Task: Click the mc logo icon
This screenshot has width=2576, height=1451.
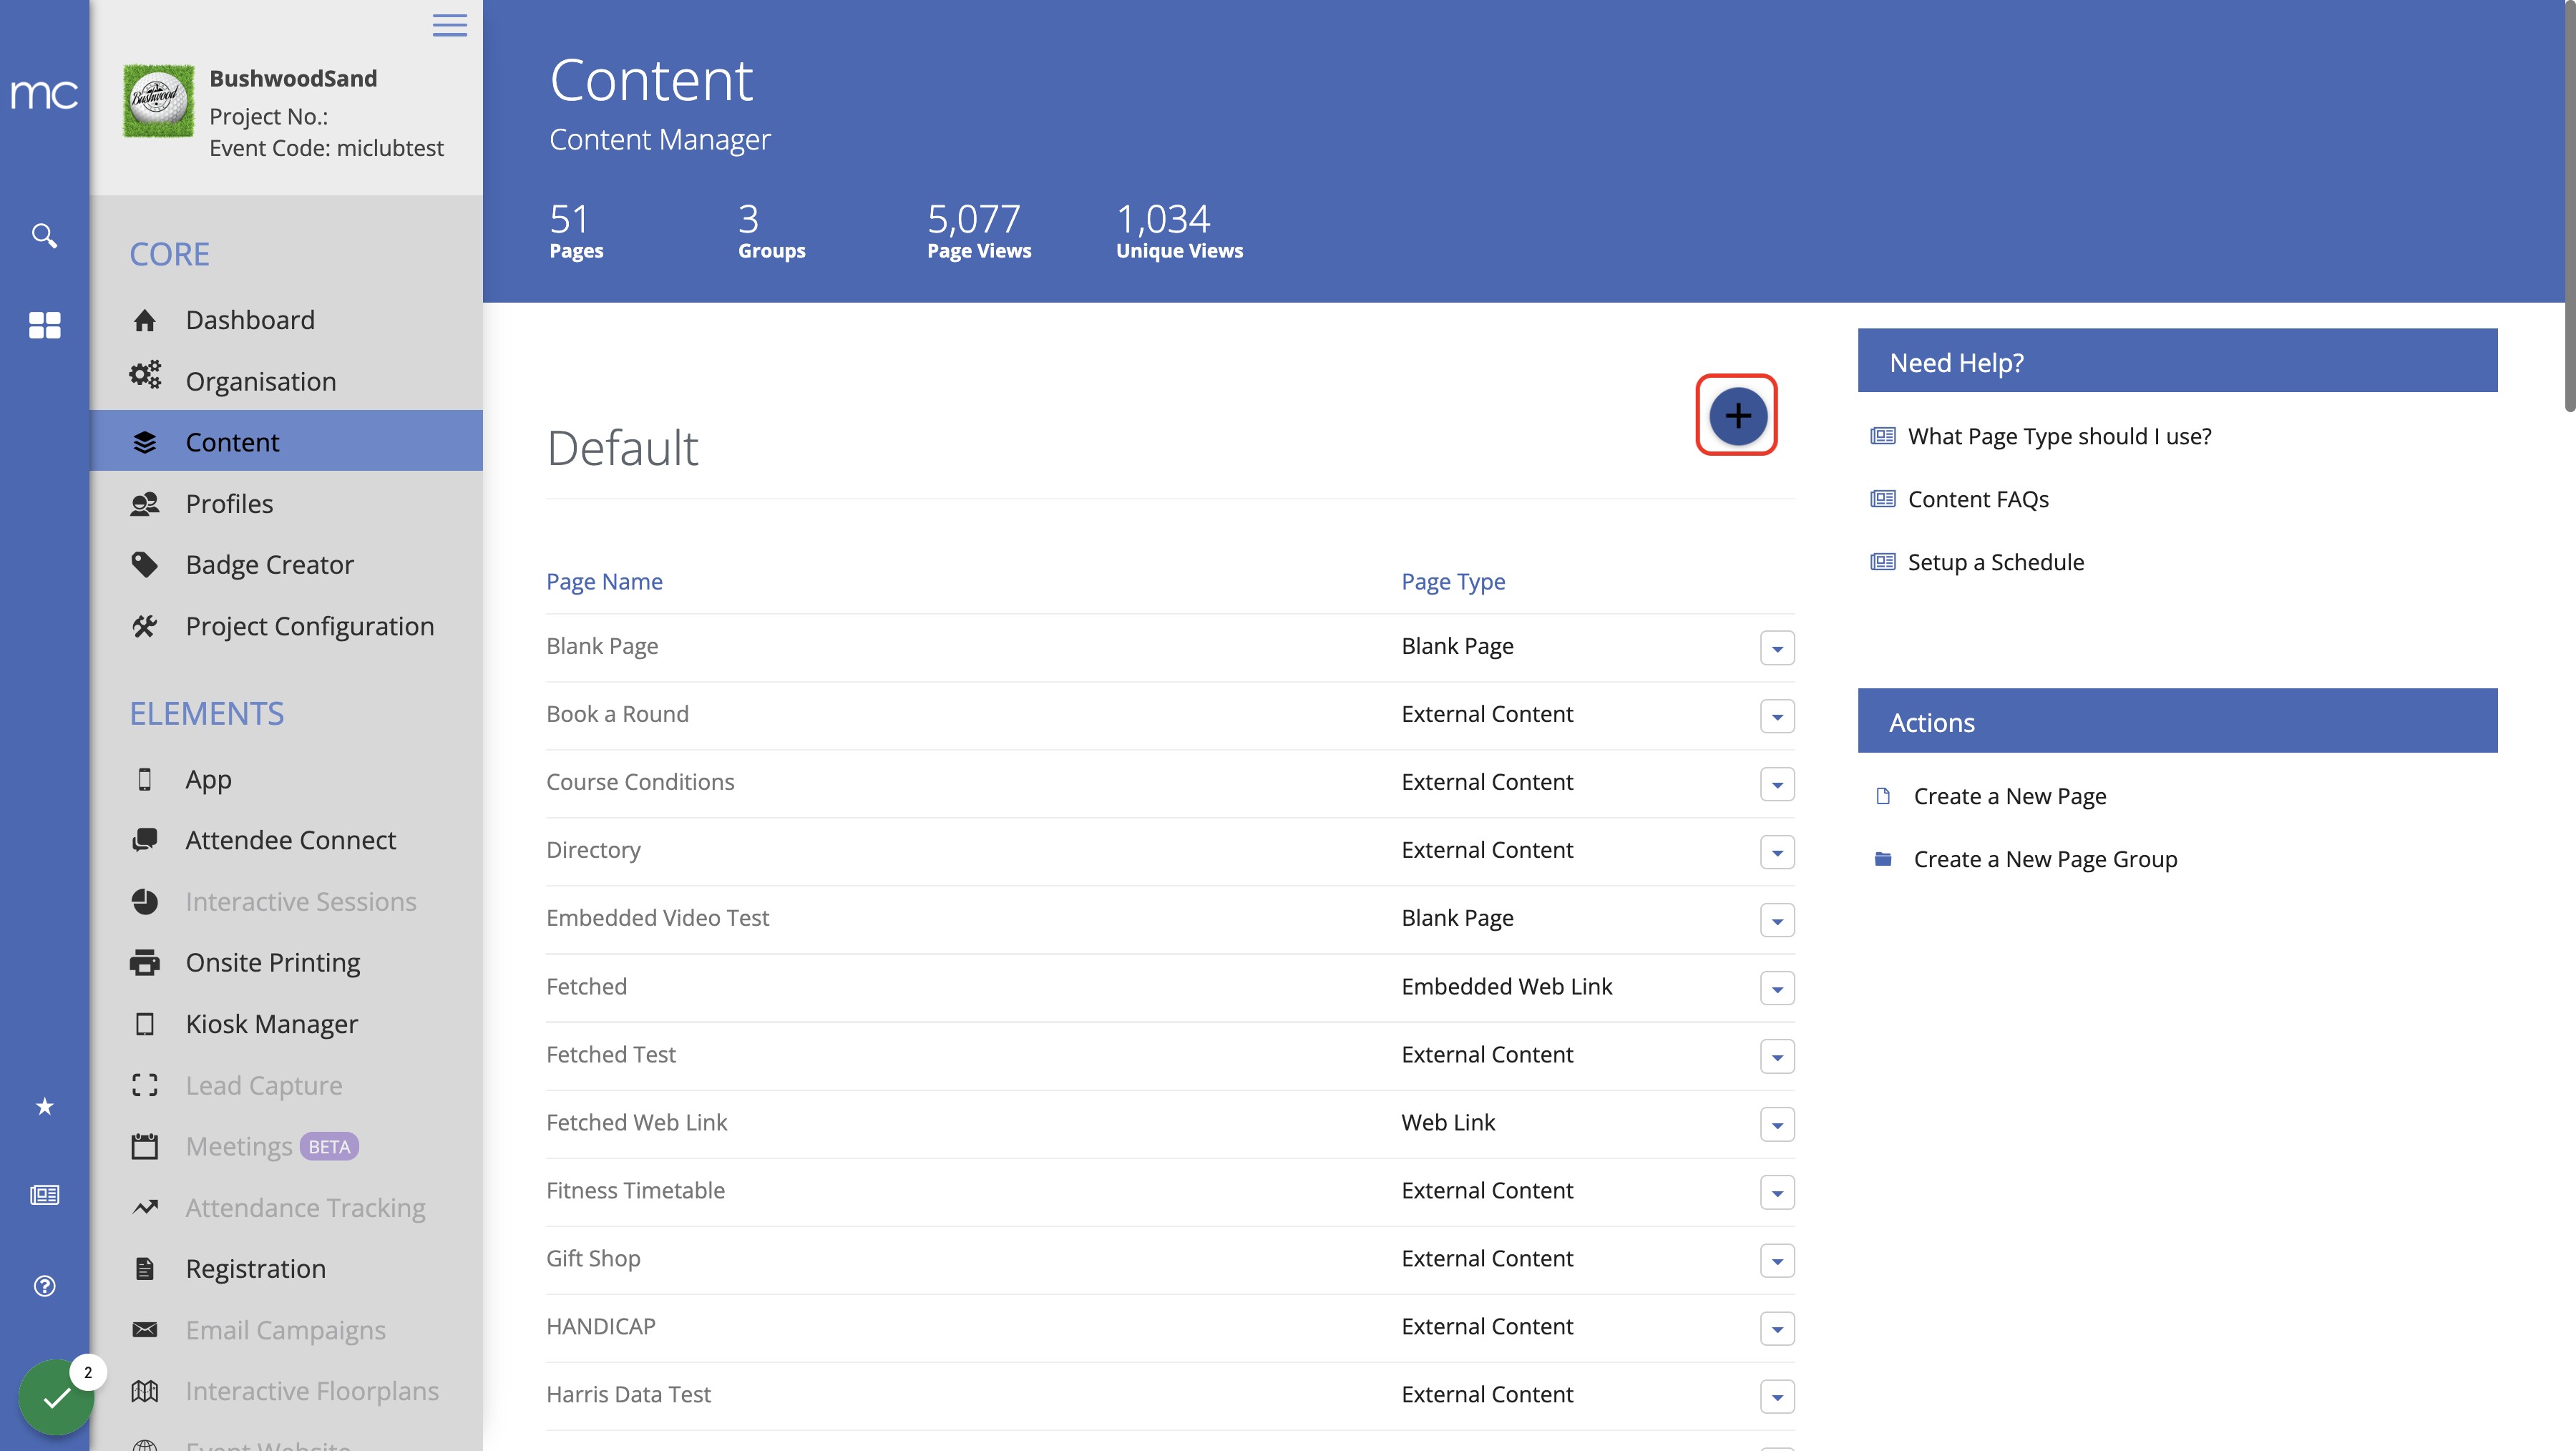Action: click(x=44, y=94)
